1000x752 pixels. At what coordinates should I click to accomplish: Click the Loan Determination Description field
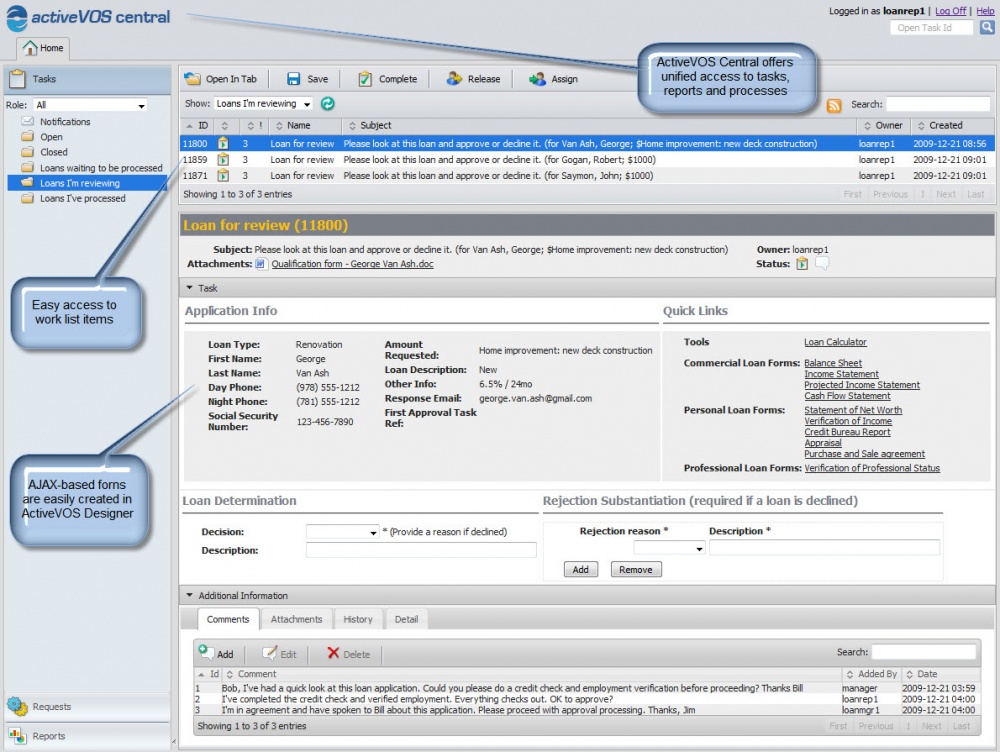click(x=421, y=550)
